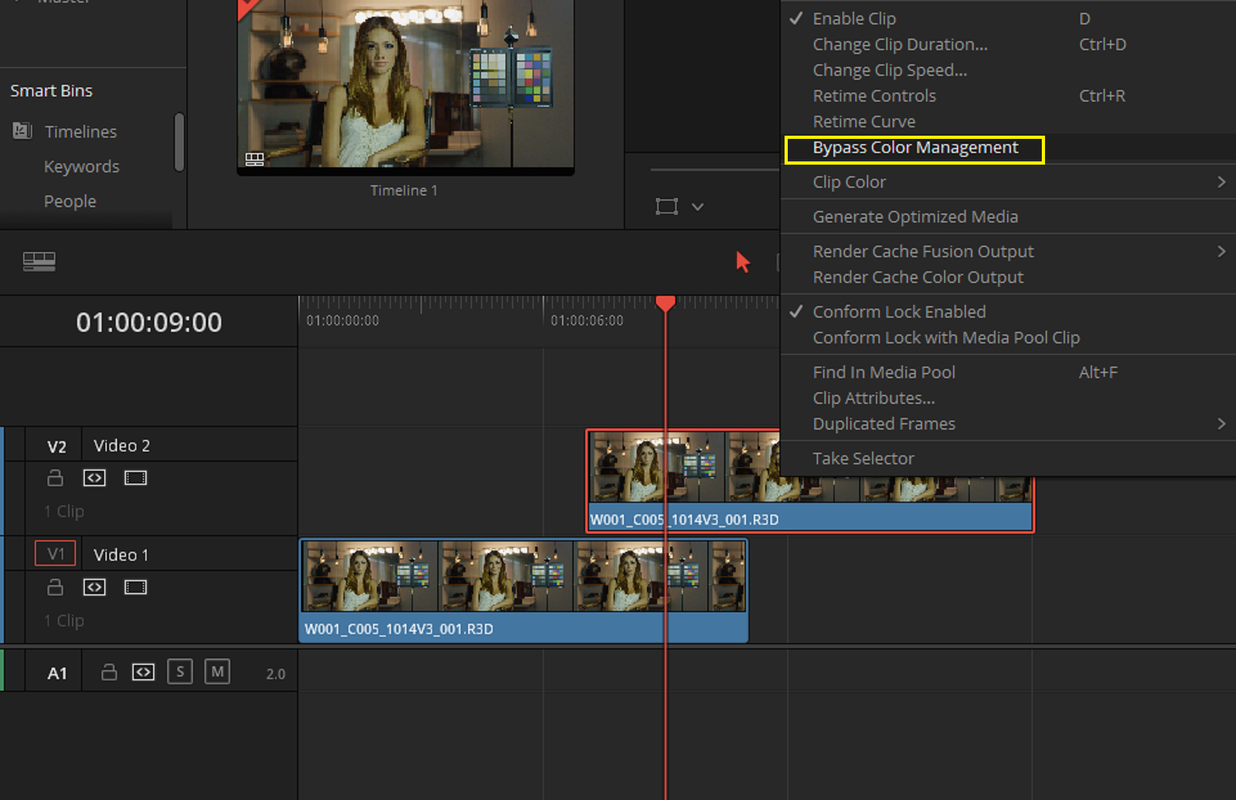Open Retime Controls from the menu

click(x=1008, y=96)
